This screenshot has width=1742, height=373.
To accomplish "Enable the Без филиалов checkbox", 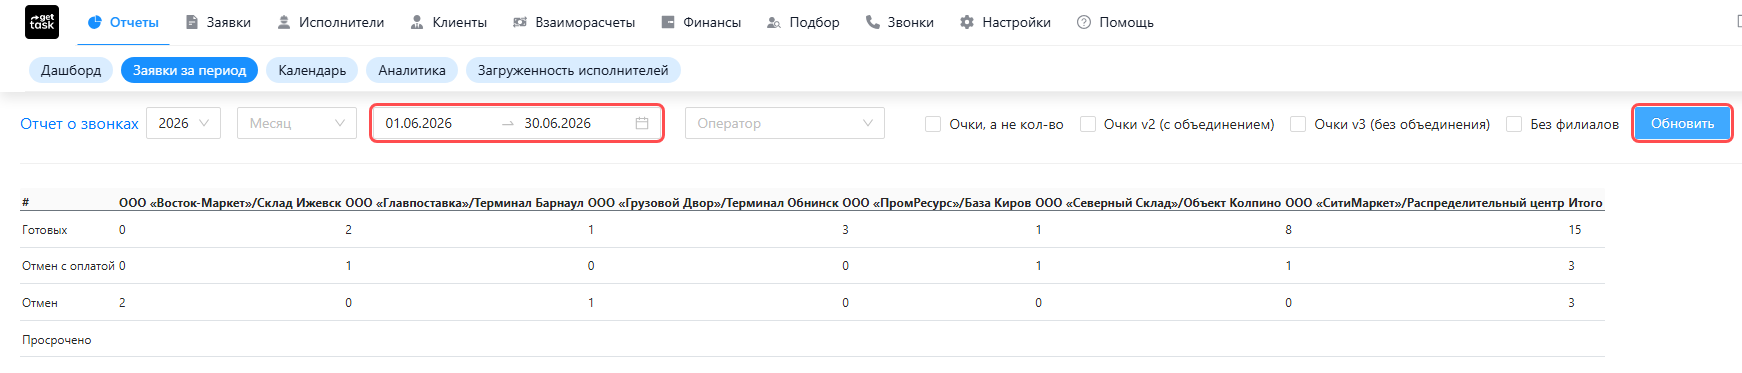I will [1514, 124].
